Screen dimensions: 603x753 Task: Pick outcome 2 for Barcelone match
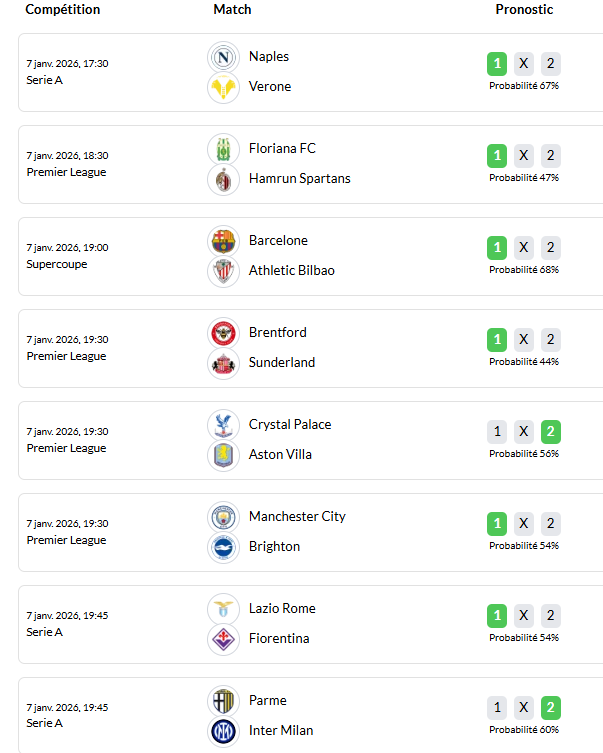(551, 248)
